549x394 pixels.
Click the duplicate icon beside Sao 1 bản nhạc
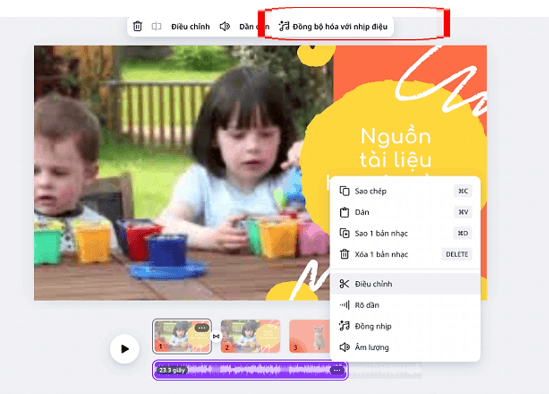(344, 233)
